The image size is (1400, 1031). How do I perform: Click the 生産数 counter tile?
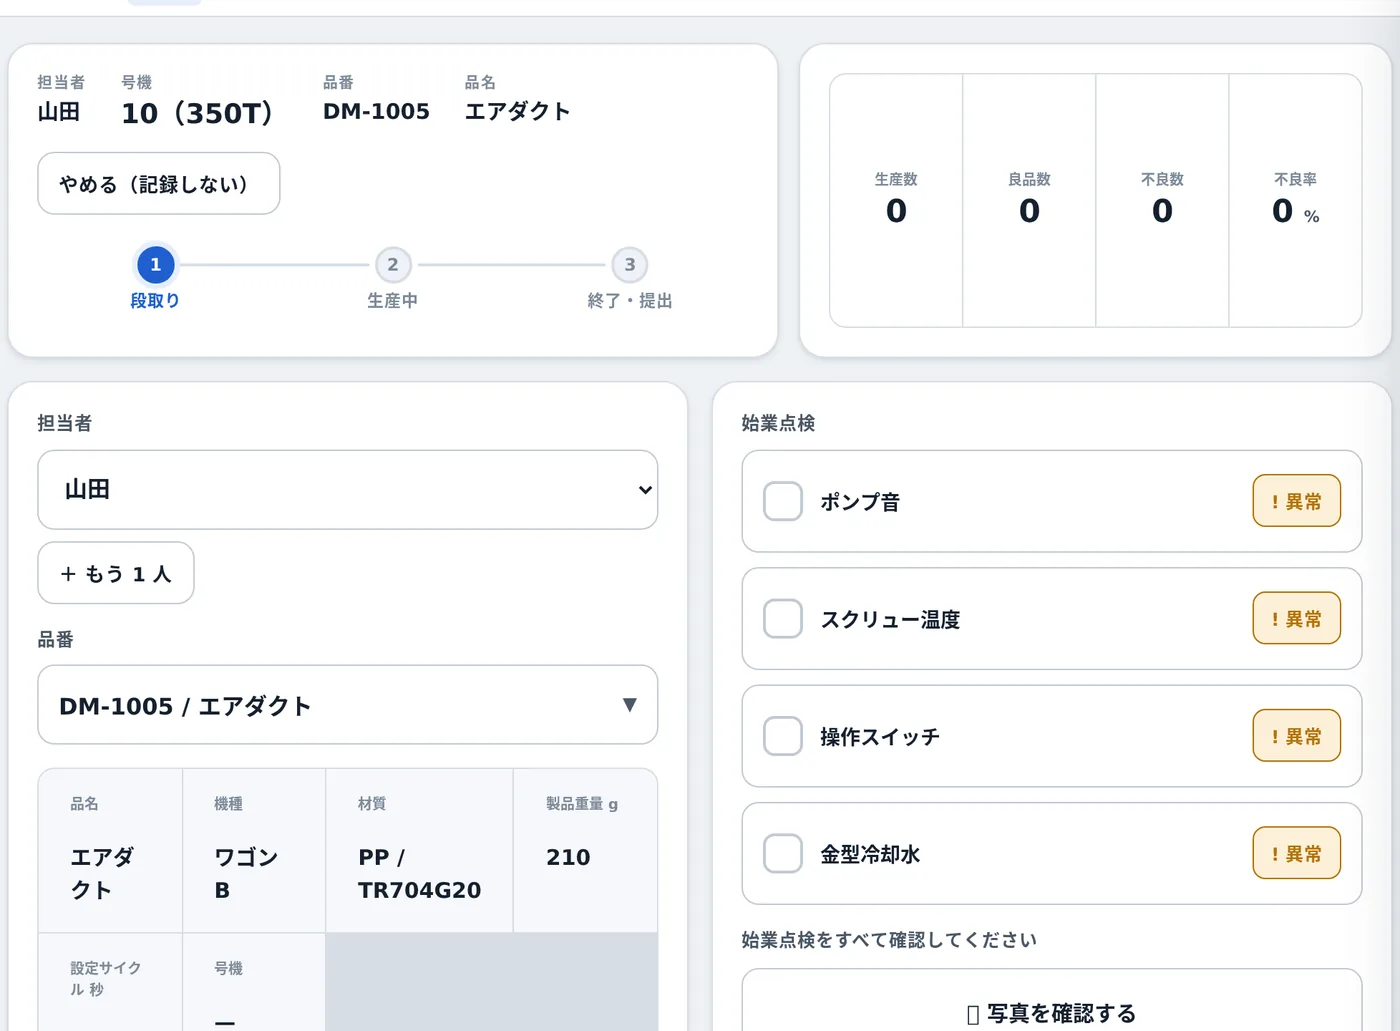[896, 200]
